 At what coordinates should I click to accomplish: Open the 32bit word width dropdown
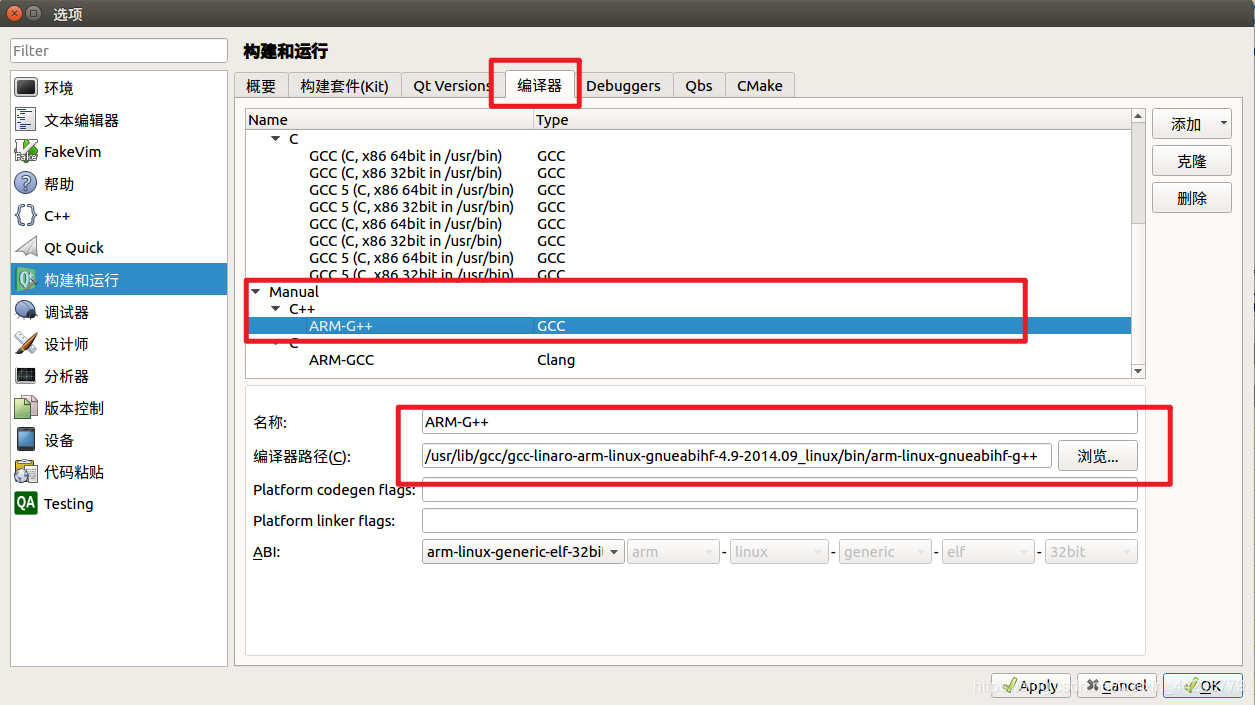[x=1091, y=552]
